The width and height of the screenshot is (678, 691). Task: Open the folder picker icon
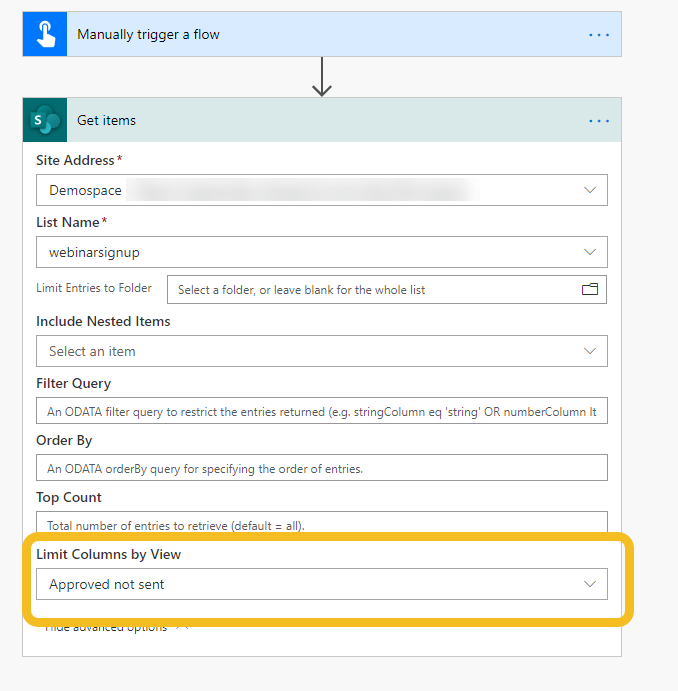pyautogui.click(x=590, y=289)
